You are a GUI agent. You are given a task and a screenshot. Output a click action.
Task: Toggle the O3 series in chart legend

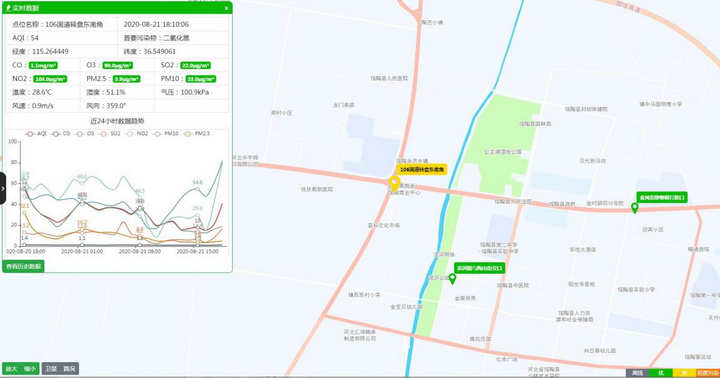tap(85, 134)
